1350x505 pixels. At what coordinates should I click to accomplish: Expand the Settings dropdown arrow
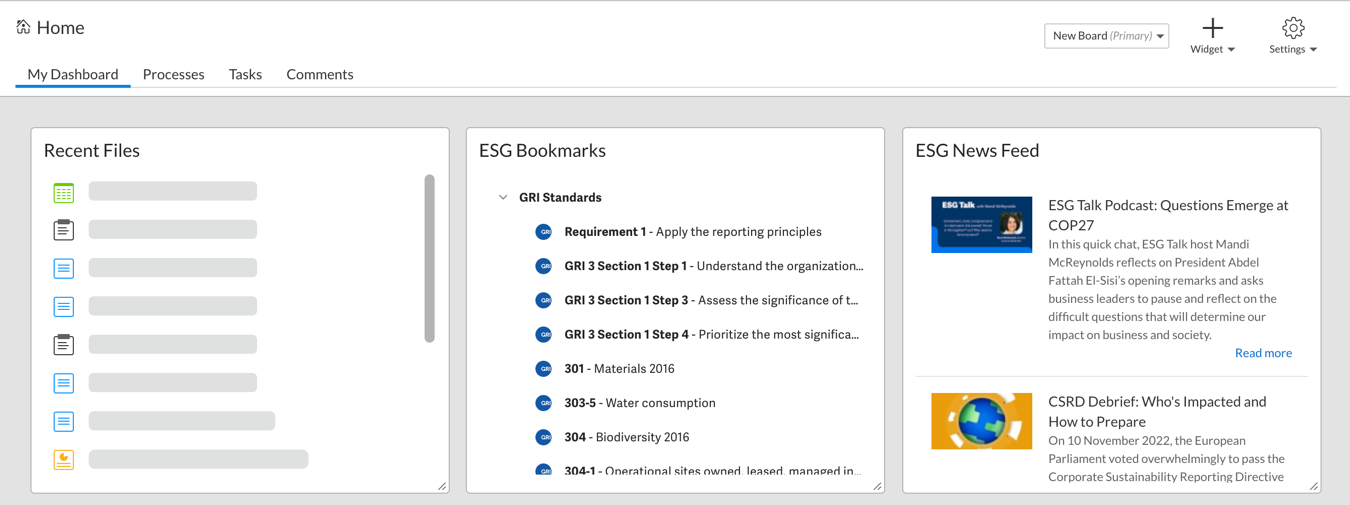[1313, 50]
